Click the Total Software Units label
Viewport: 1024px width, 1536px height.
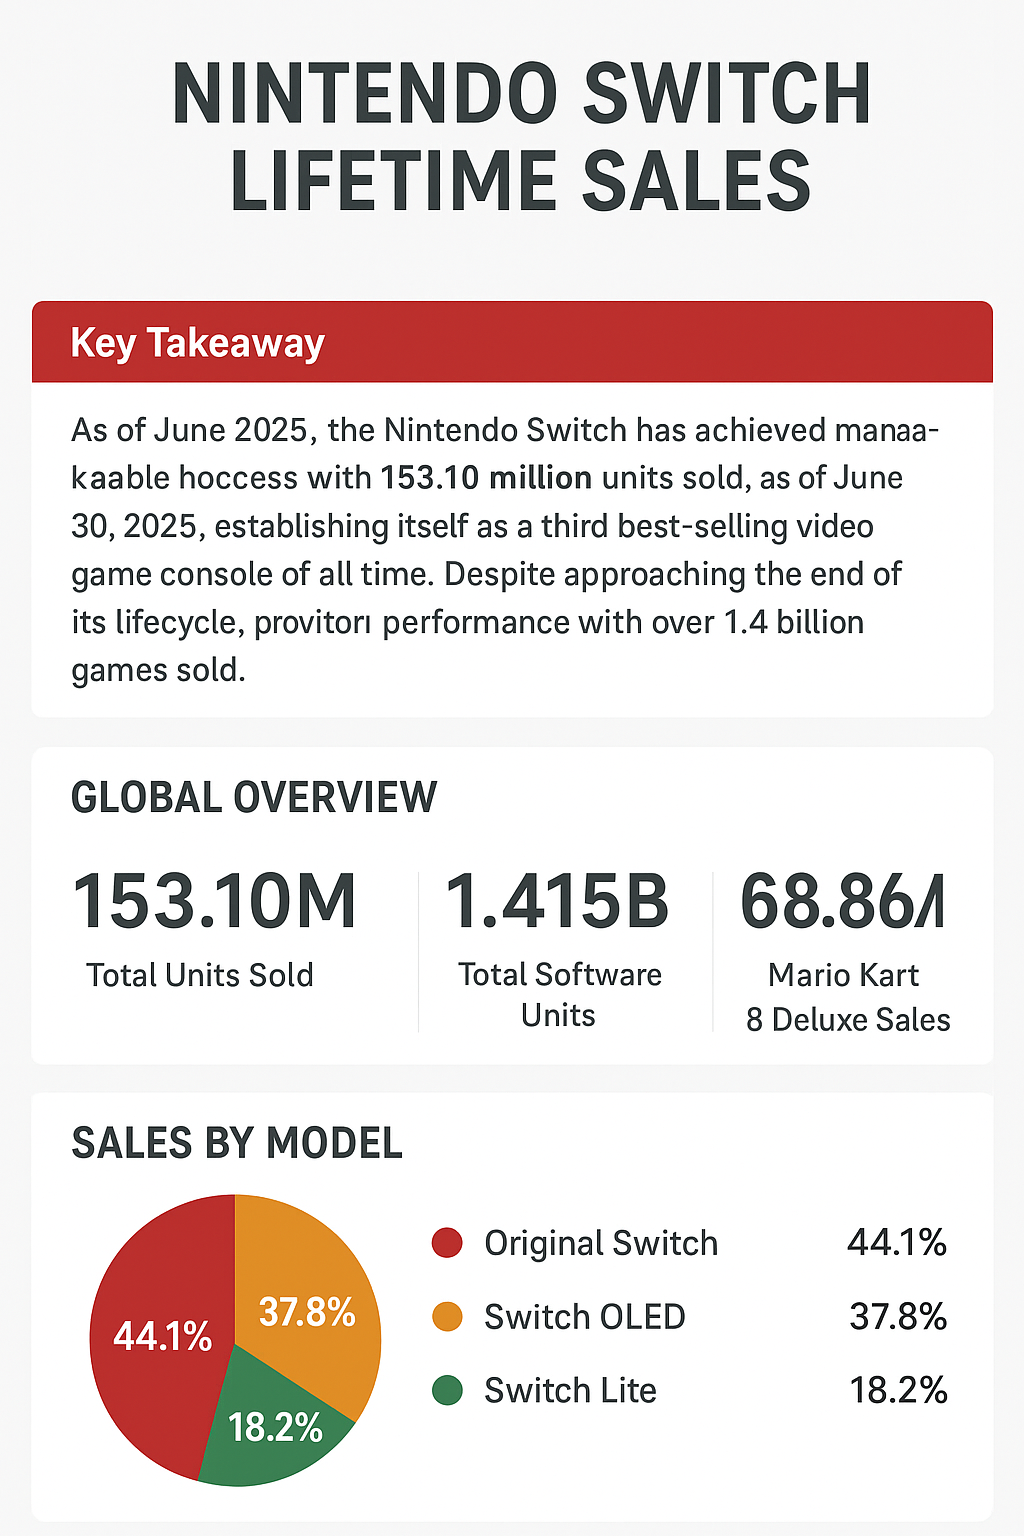(x=559, y=995)
